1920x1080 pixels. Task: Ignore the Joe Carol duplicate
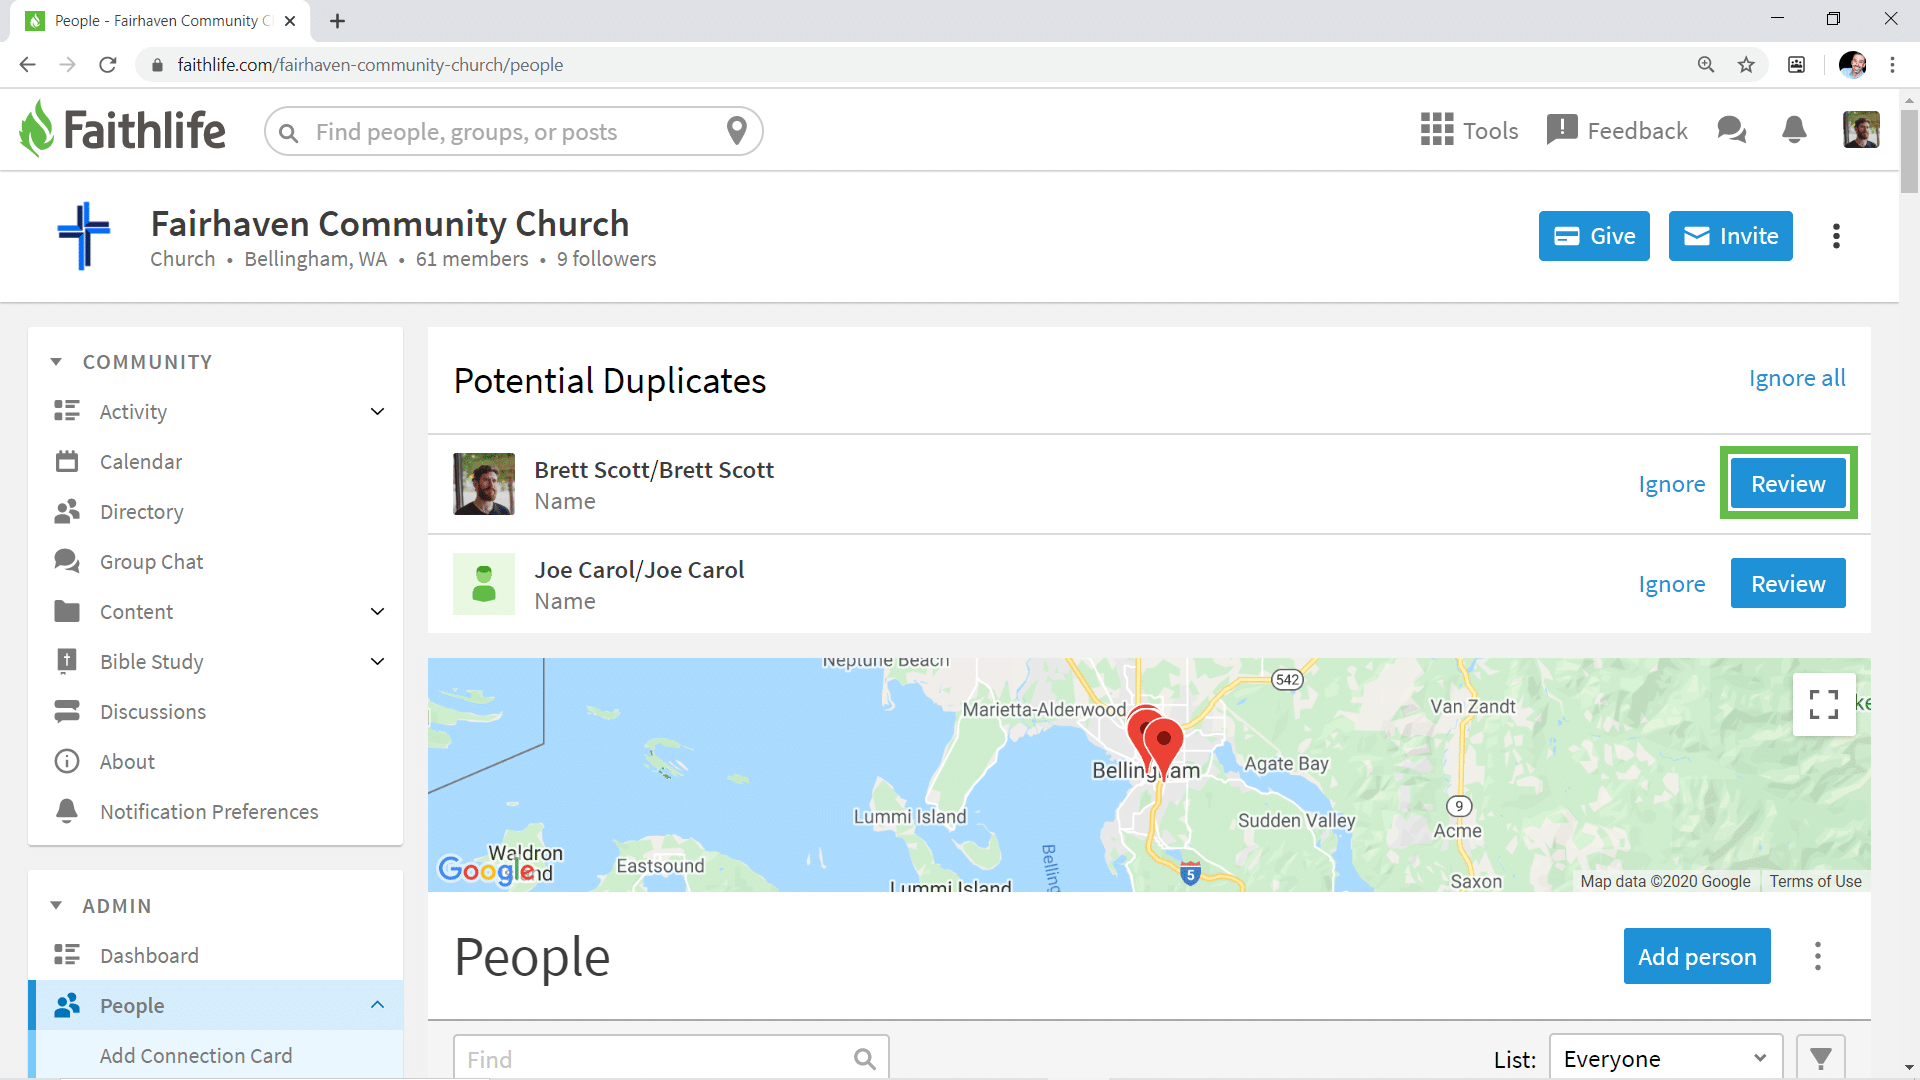(x=1671, y=584)
